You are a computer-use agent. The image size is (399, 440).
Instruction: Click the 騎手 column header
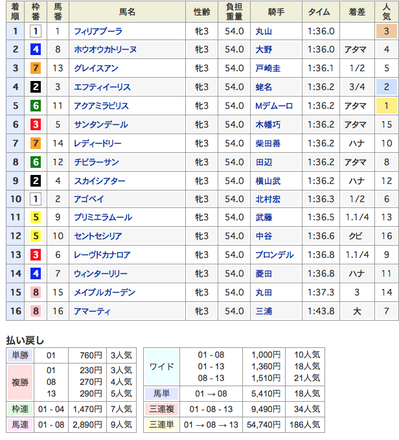[276, 12]
